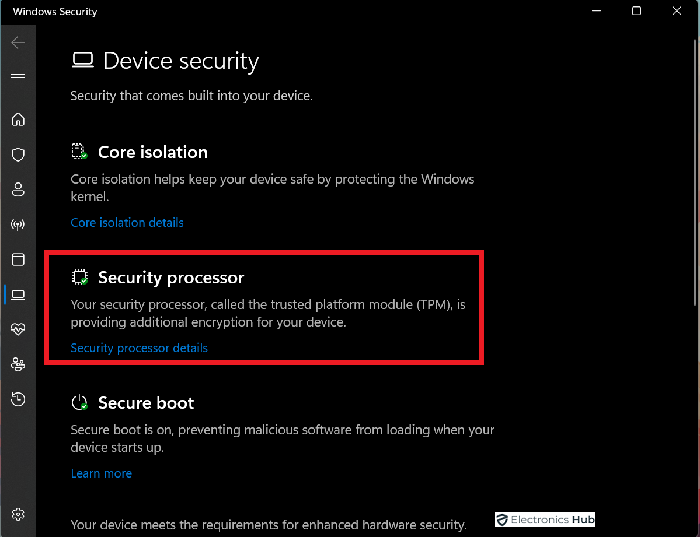Open App & browser control icon
The width and height of the screenshot is (700, 537).
(x=18, y=259)
